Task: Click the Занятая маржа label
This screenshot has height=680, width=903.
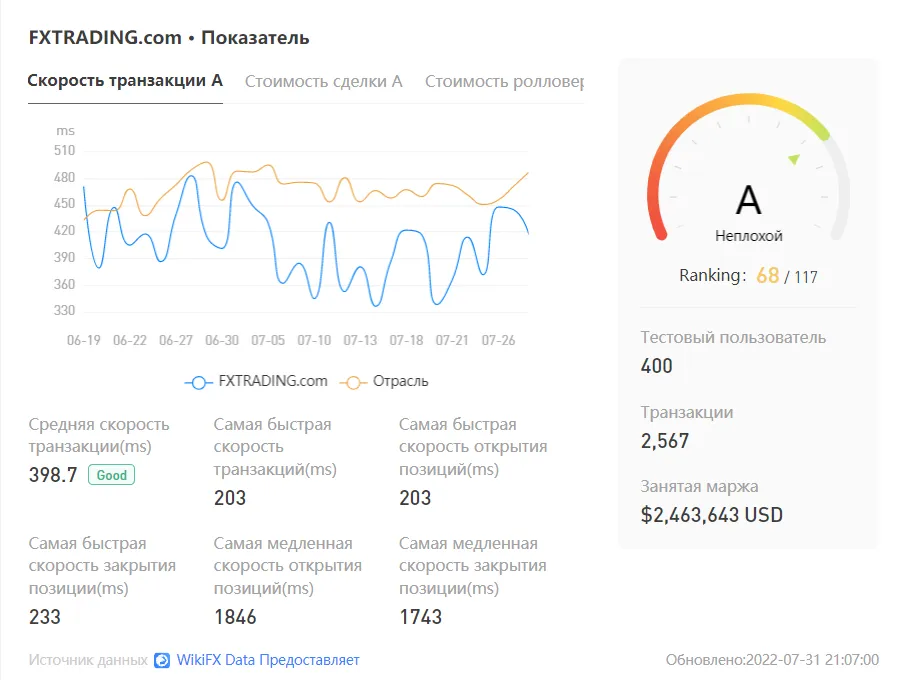Action: (x=700, y=487)
